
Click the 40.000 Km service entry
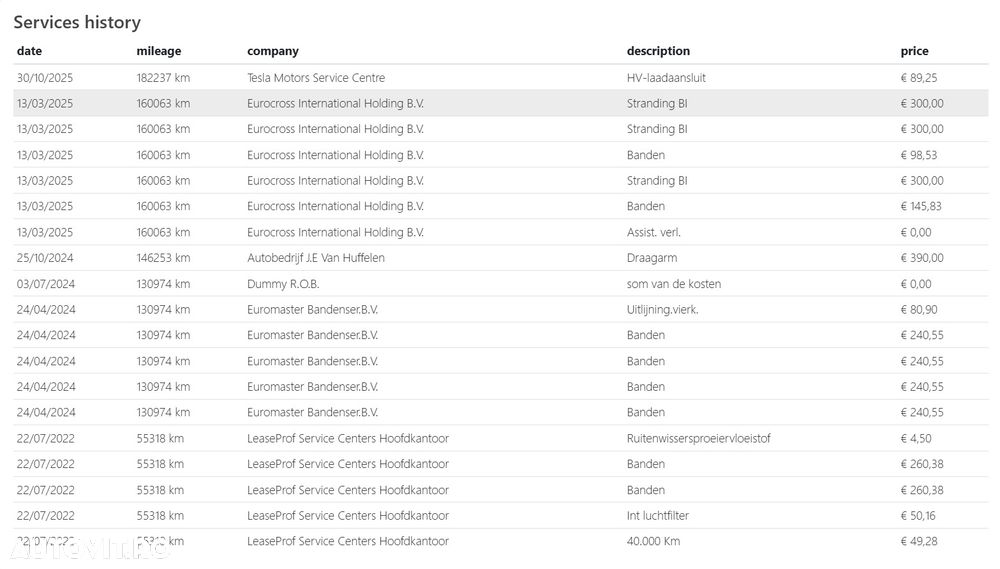(653, 541)
